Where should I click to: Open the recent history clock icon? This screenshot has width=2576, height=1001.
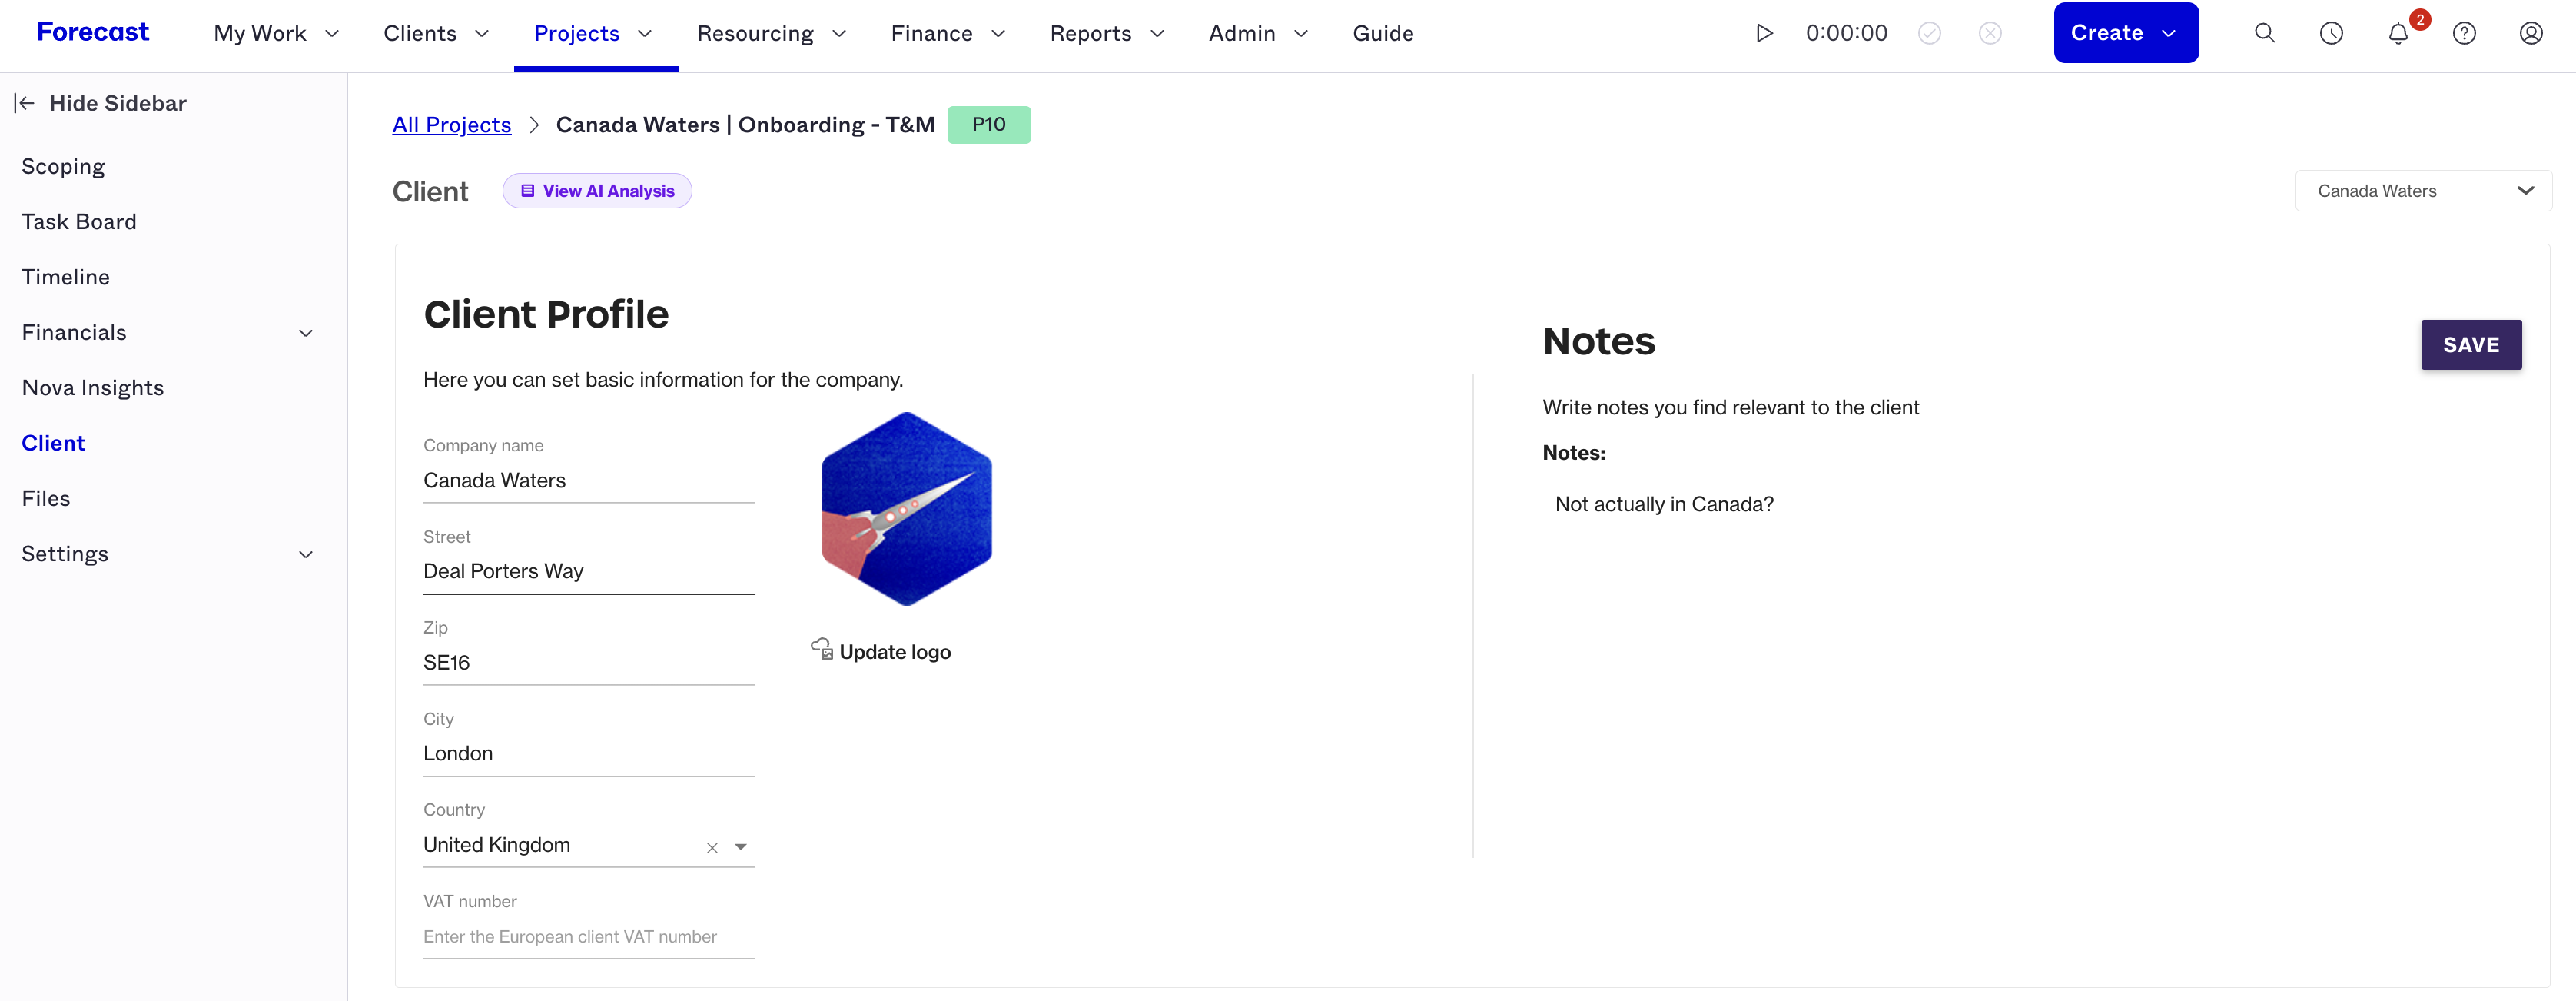click(2331, 33)
